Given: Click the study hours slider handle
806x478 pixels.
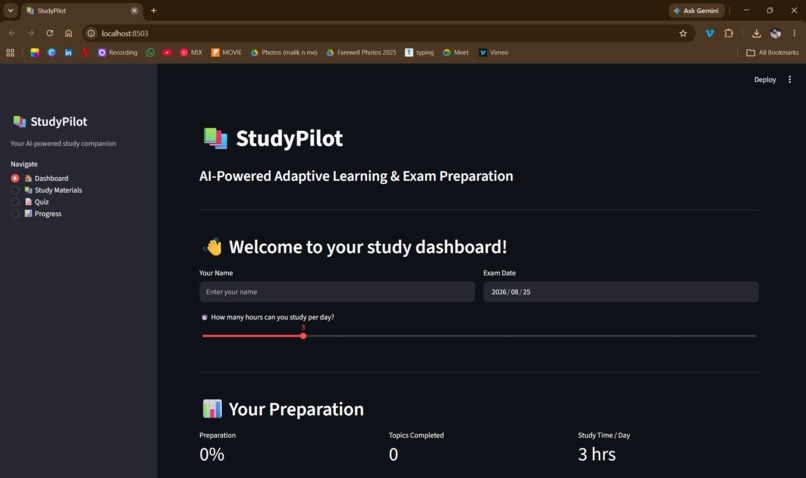Looking at the screenshot, I should pyautogui.click(x=303, y=336).
